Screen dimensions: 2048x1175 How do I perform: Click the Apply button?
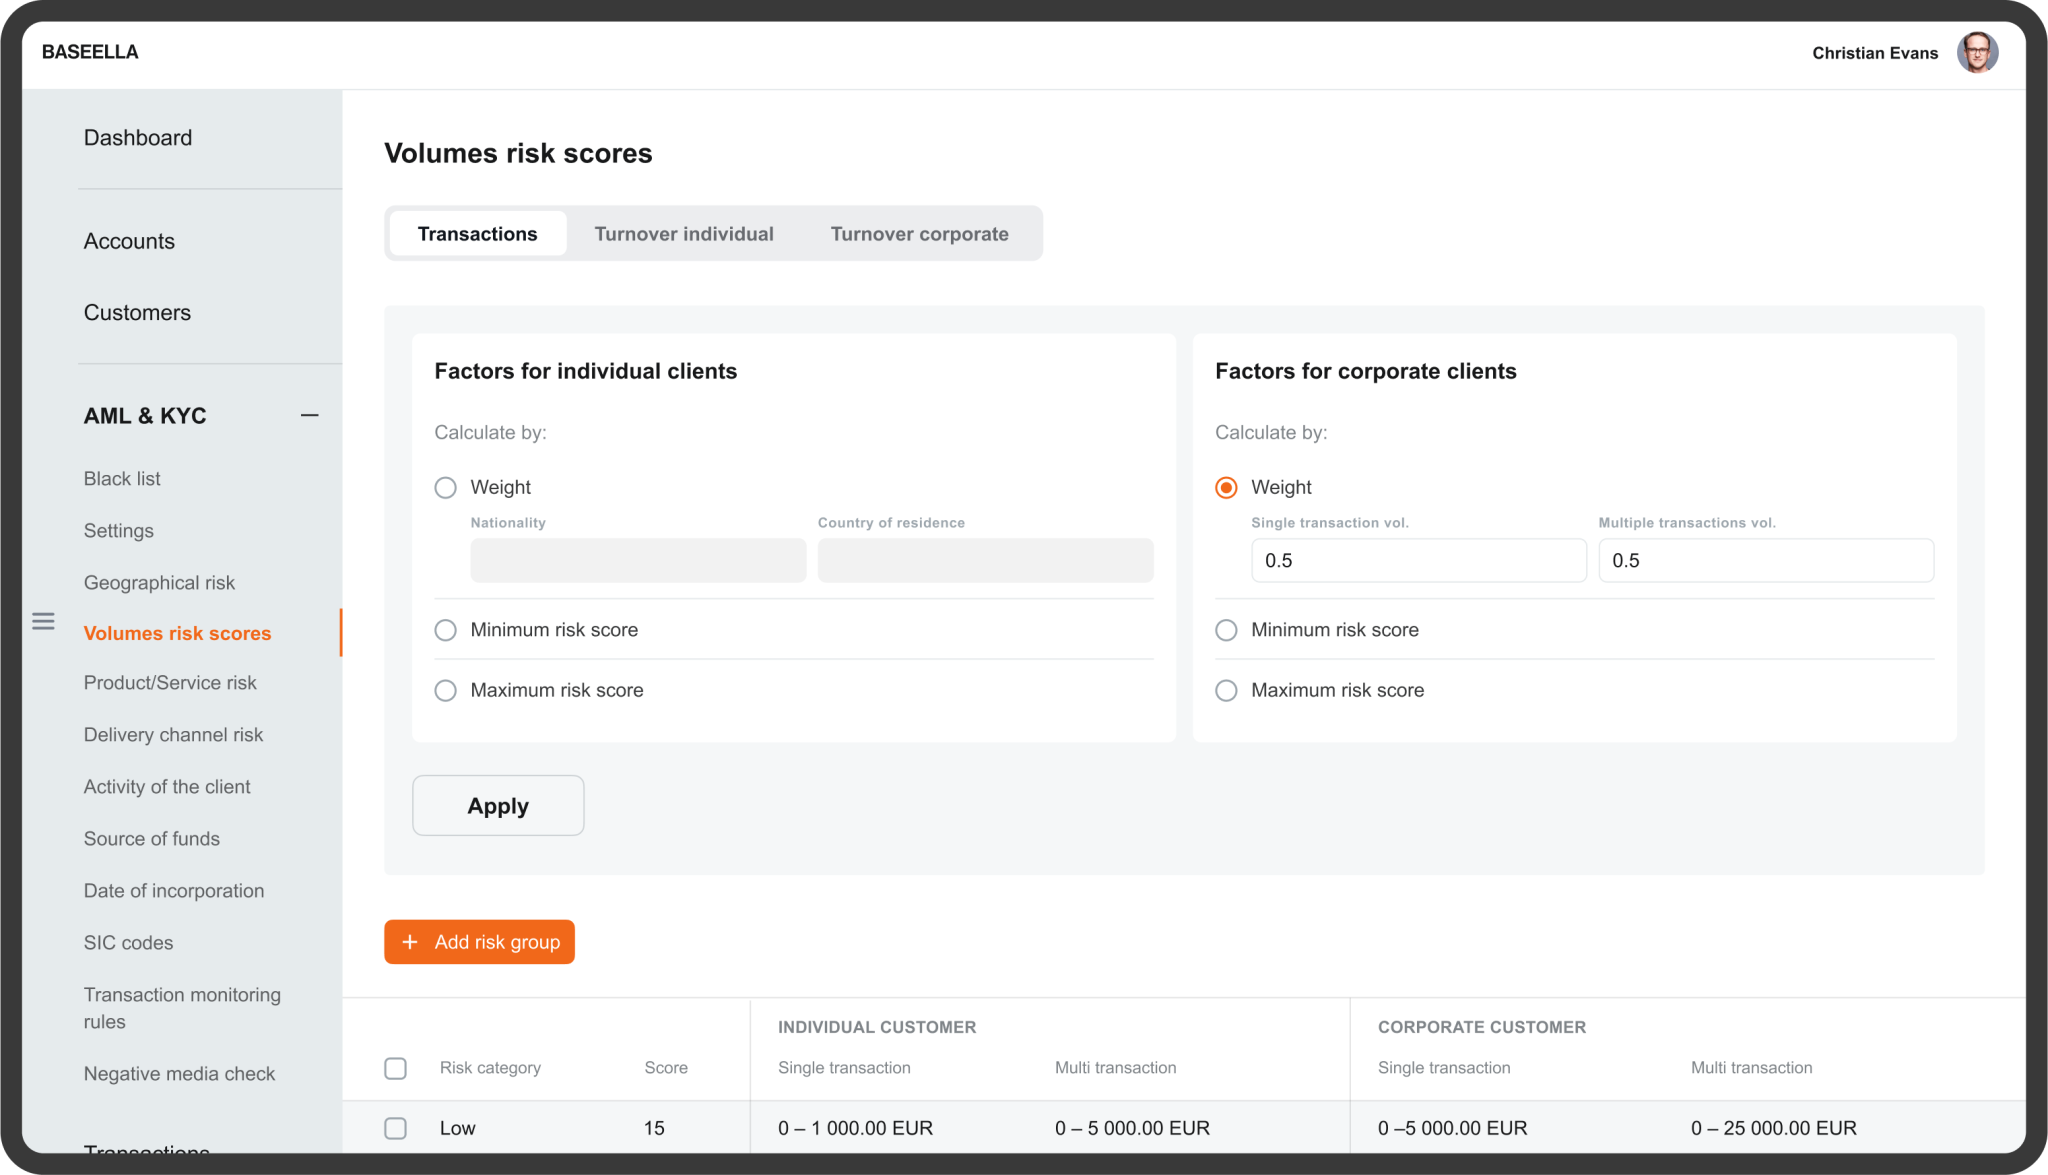tap(497, 805)
